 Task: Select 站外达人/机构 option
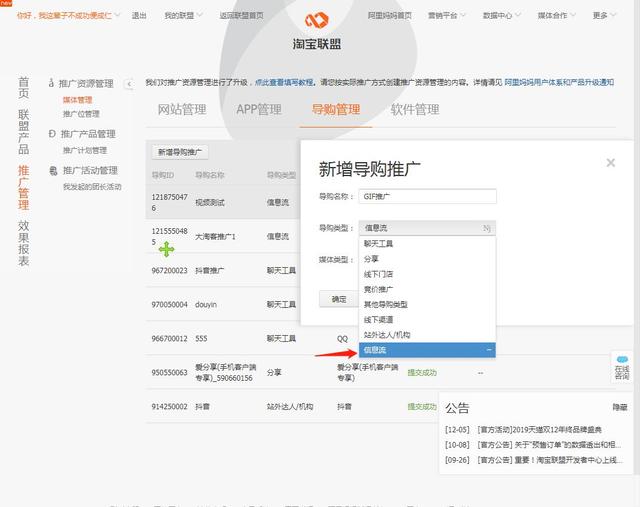(427, 335)
